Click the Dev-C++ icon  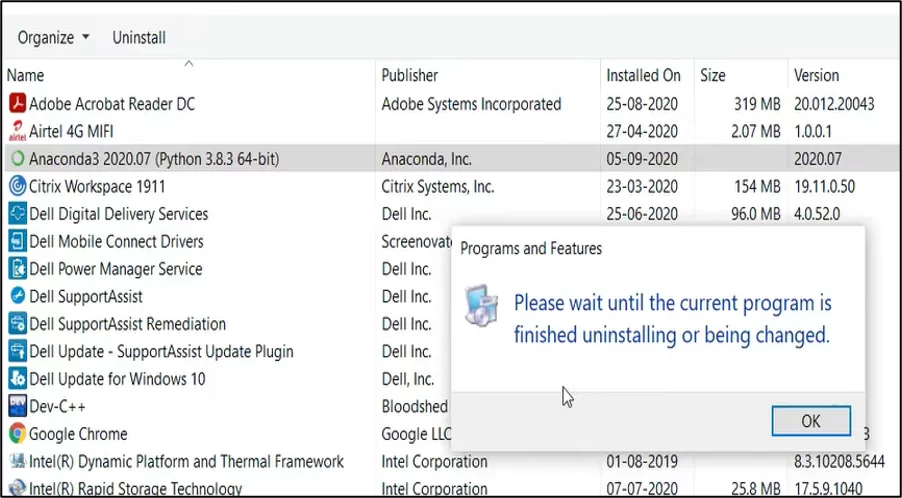click(18, 406)
